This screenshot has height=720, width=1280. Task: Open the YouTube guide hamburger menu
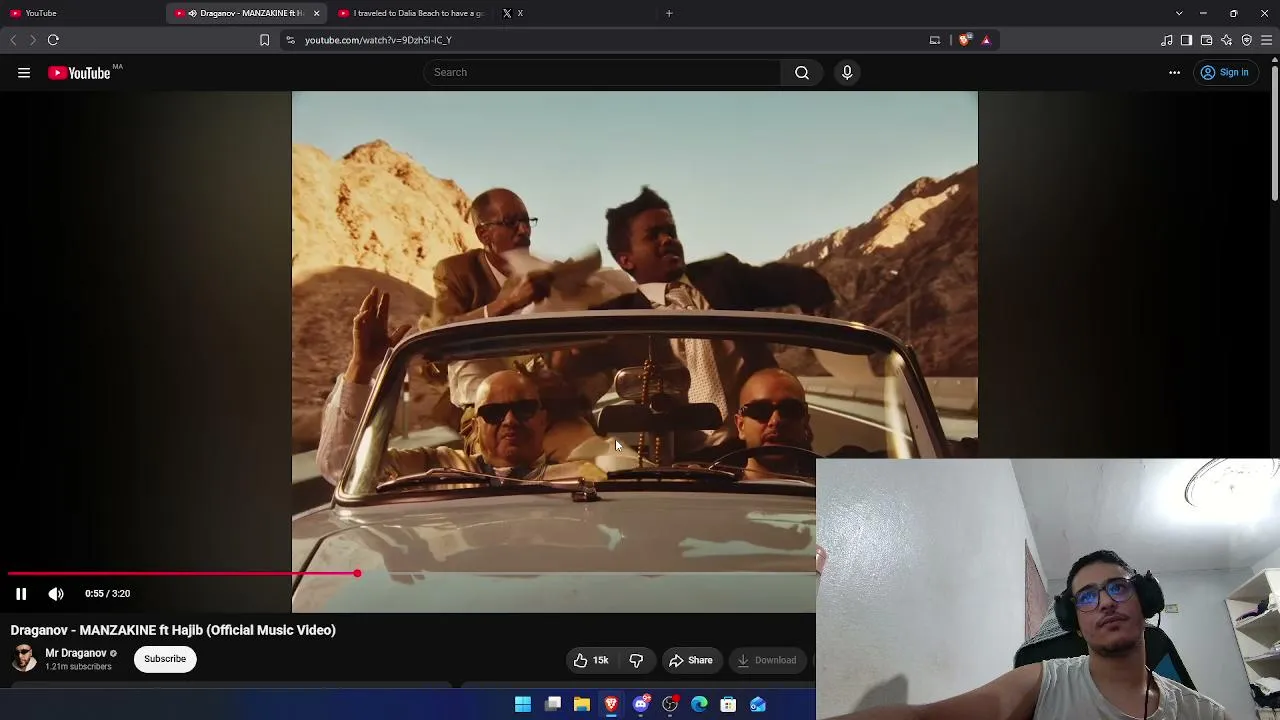coord(24,72)
